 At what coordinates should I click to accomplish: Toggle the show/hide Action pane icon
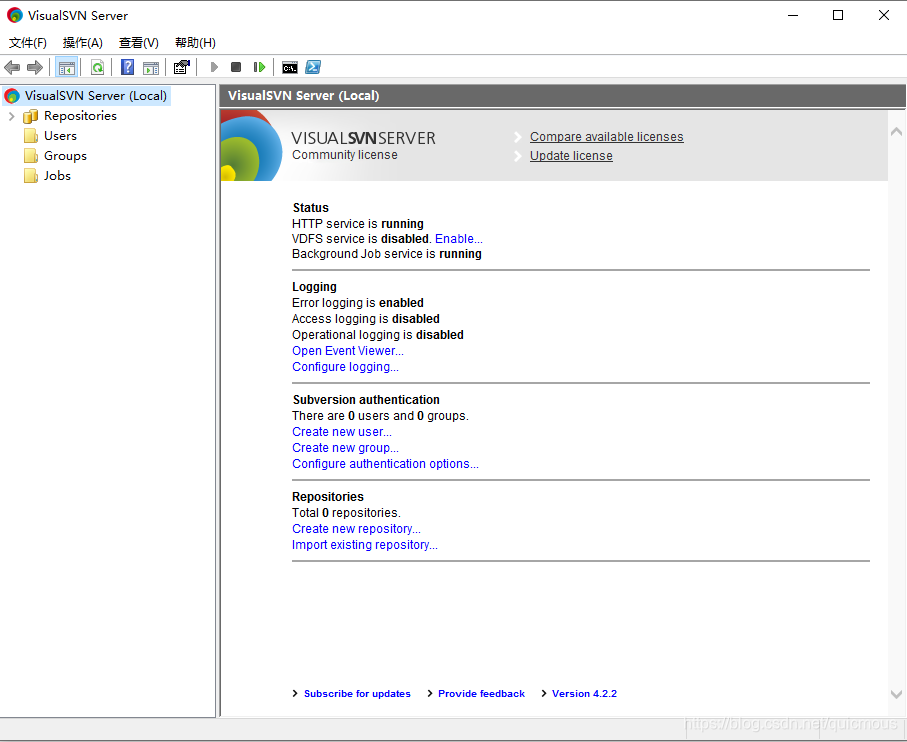point(151,68)
